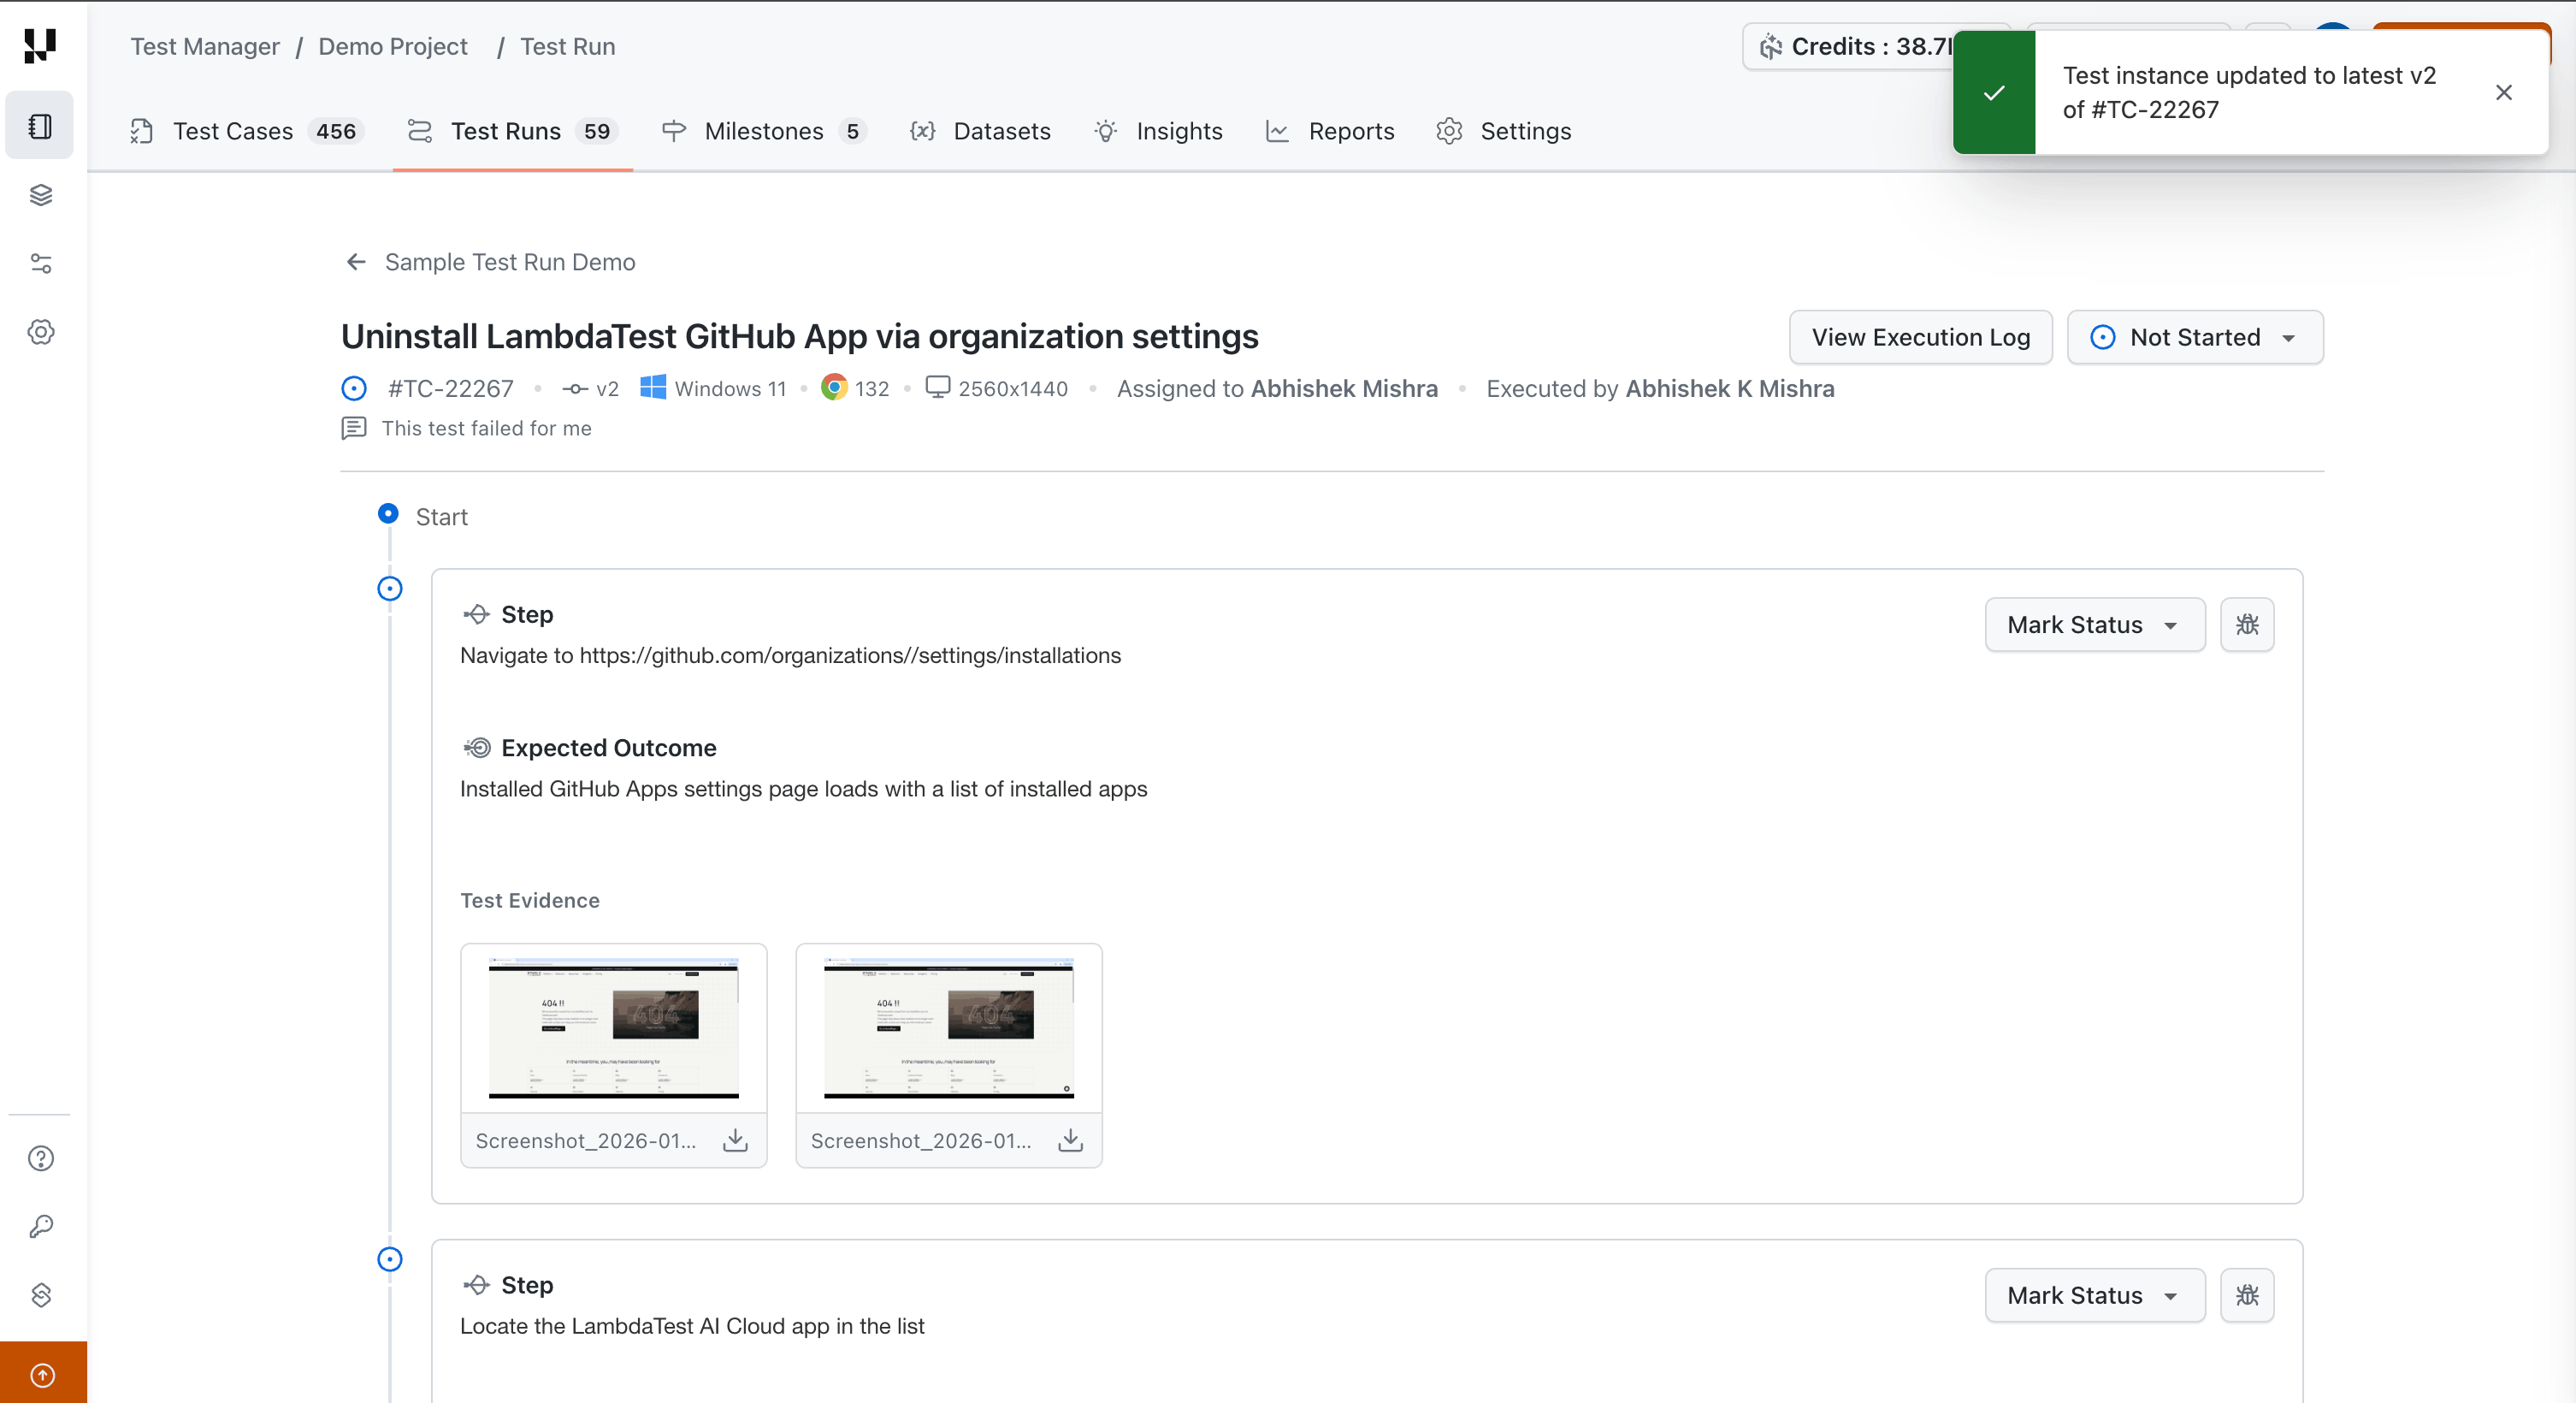
Task: Click the help question mark icon in sidebar
Action: tap(40, 1158)
